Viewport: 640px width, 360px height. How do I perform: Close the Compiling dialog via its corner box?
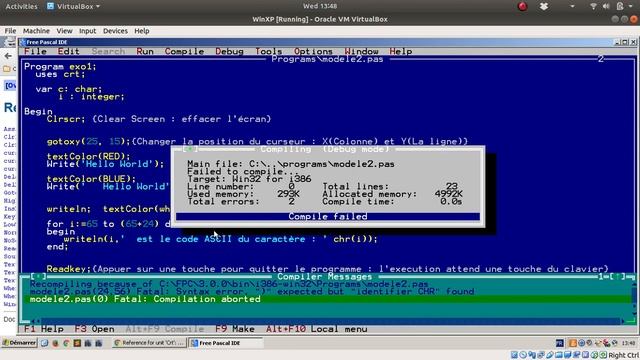coord(190,149)
